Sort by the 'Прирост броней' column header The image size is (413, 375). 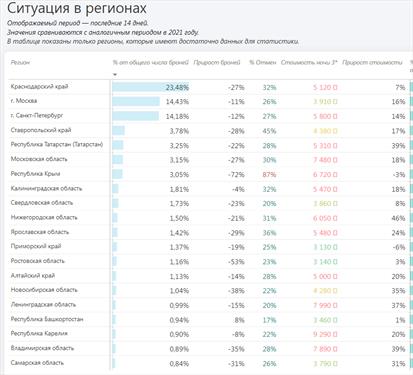pyautogui.click(x=217, y=63)
